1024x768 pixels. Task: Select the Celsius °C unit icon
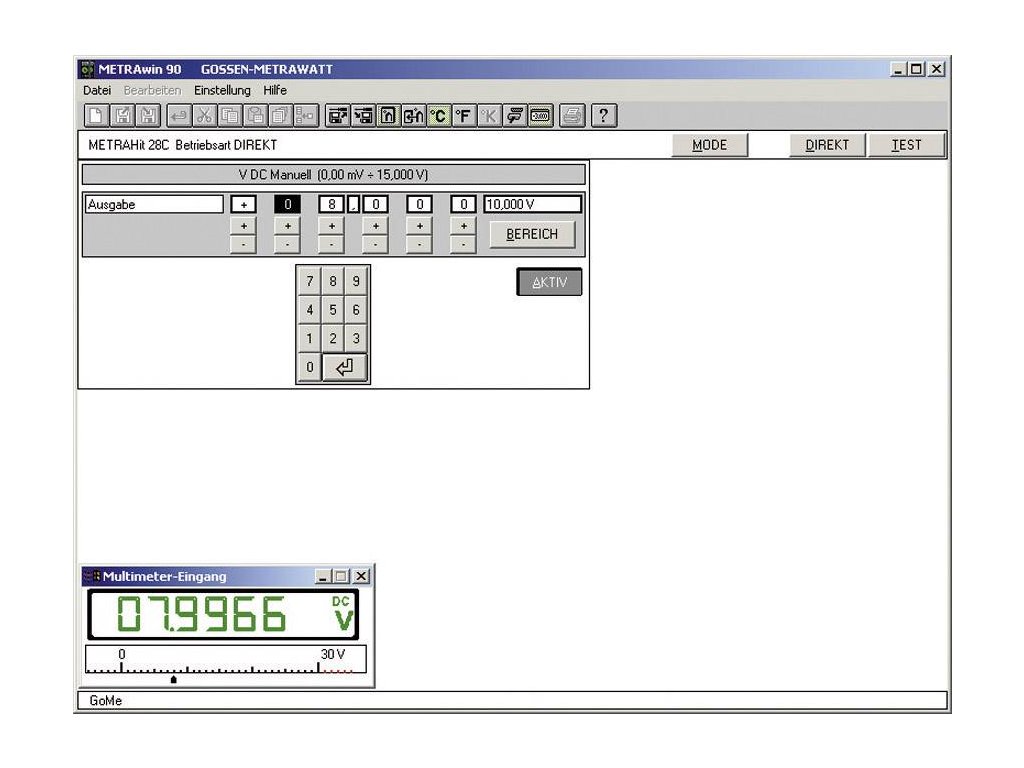(x=439, y=116)
